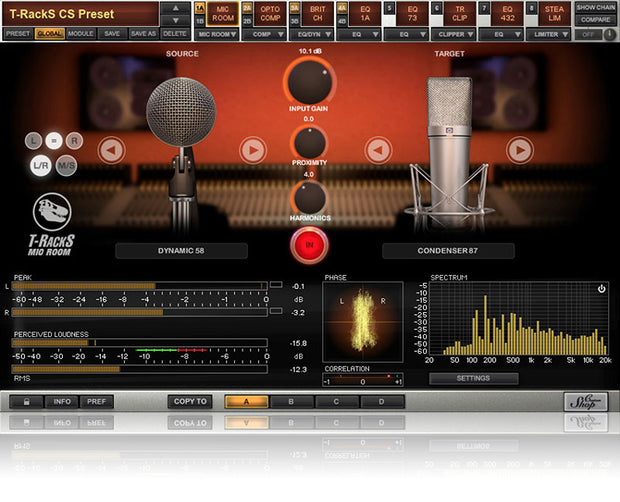Select next target microphone arrow

click(520, 150)
